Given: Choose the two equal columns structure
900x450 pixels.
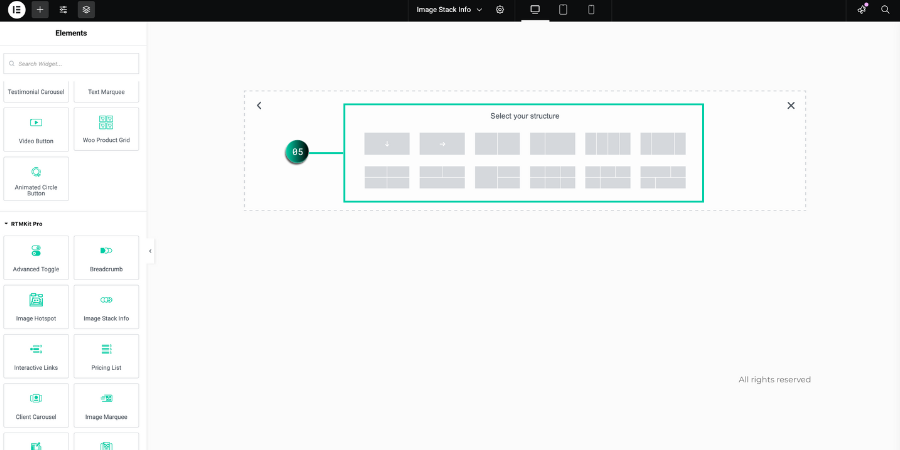Looking at the screenshot, I should [497, 144].
